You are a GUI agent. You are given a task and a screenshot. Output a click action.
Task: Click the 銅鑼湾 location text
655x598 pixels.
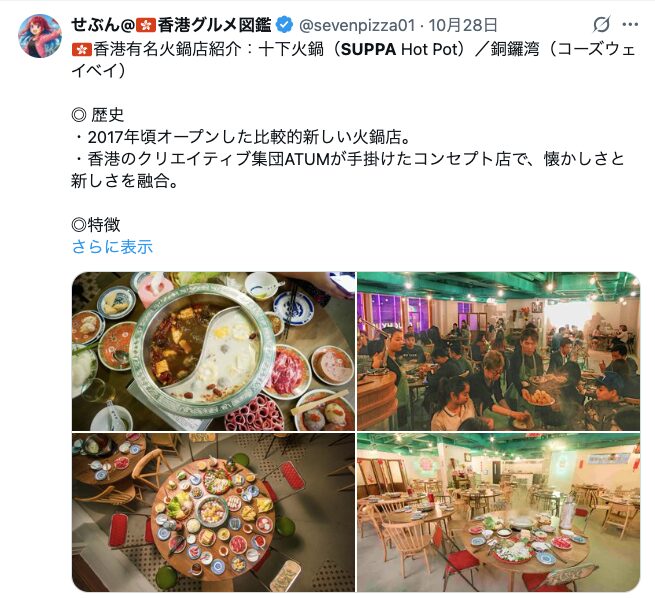(x=515, y=50)
